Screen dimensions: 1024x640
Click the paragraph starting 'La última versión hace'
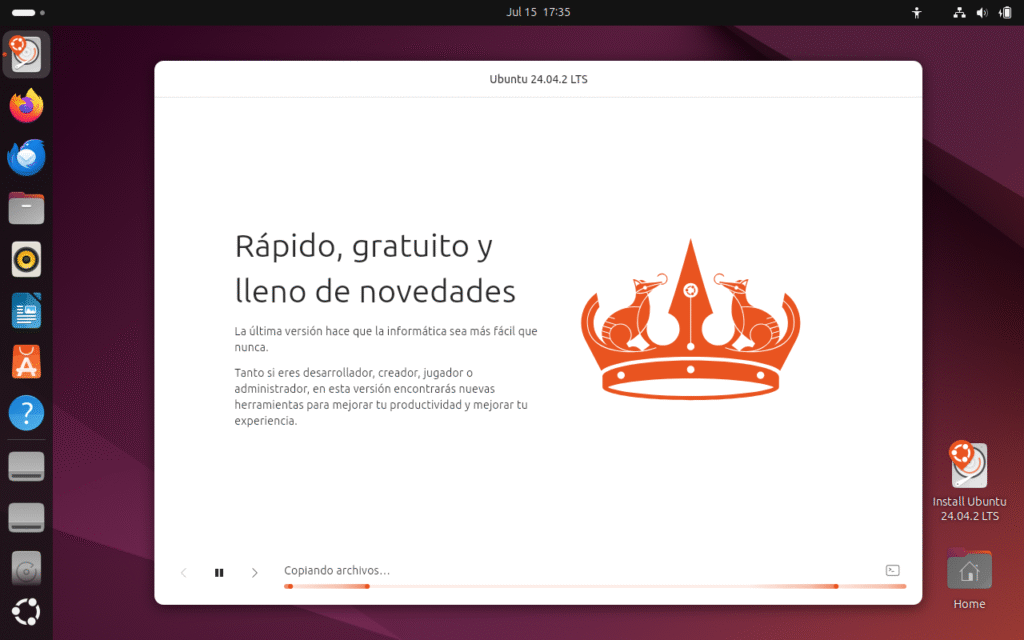pos(386,339)
